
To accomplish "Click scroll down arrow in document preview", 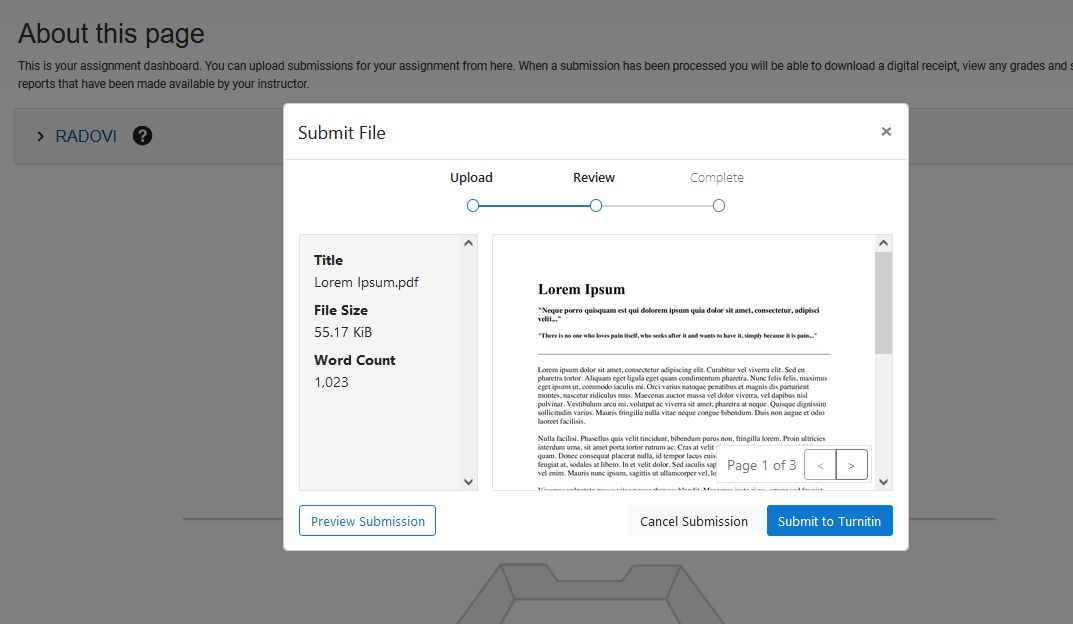I will [x=883, y=482].
